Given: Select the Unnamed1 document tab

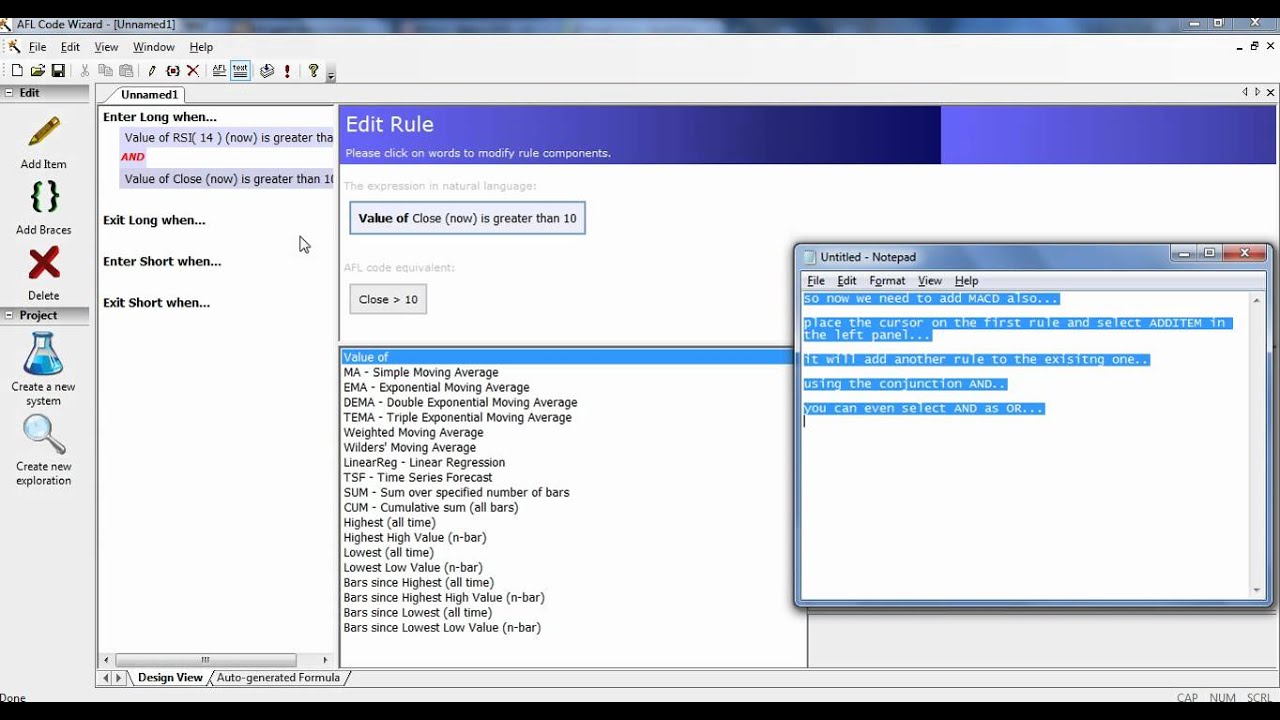Looking at the screenshot, I should click(x=149, y=95).
